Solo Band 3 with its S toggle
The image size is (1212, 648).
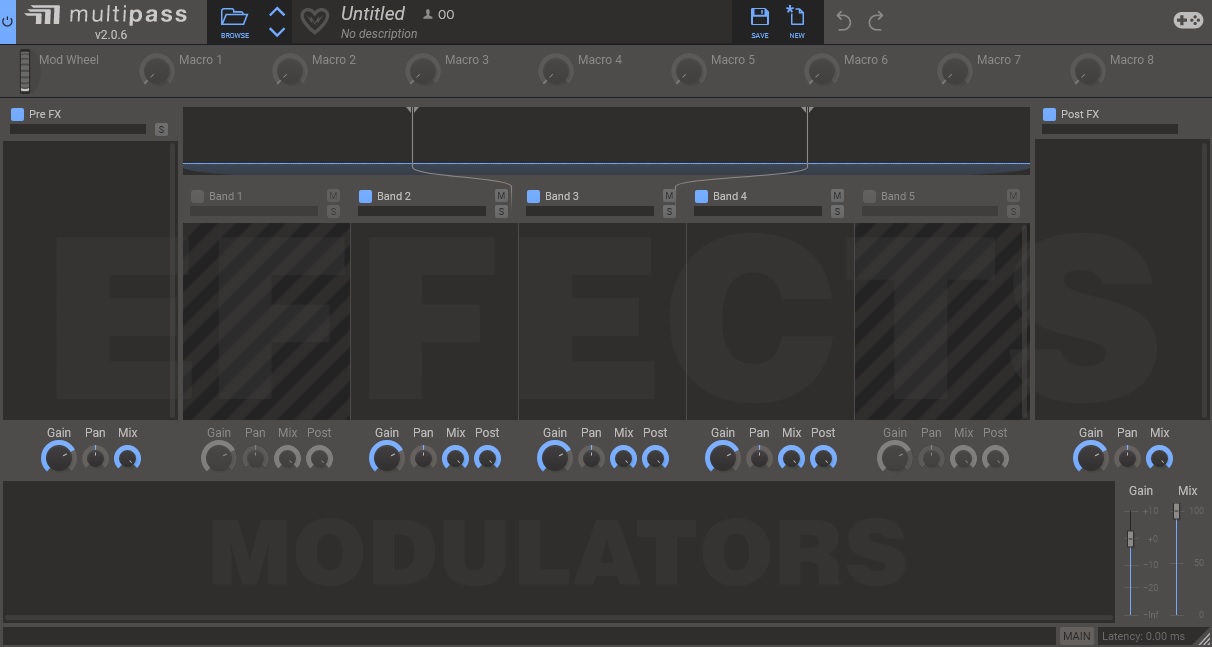tap(669, 211)
